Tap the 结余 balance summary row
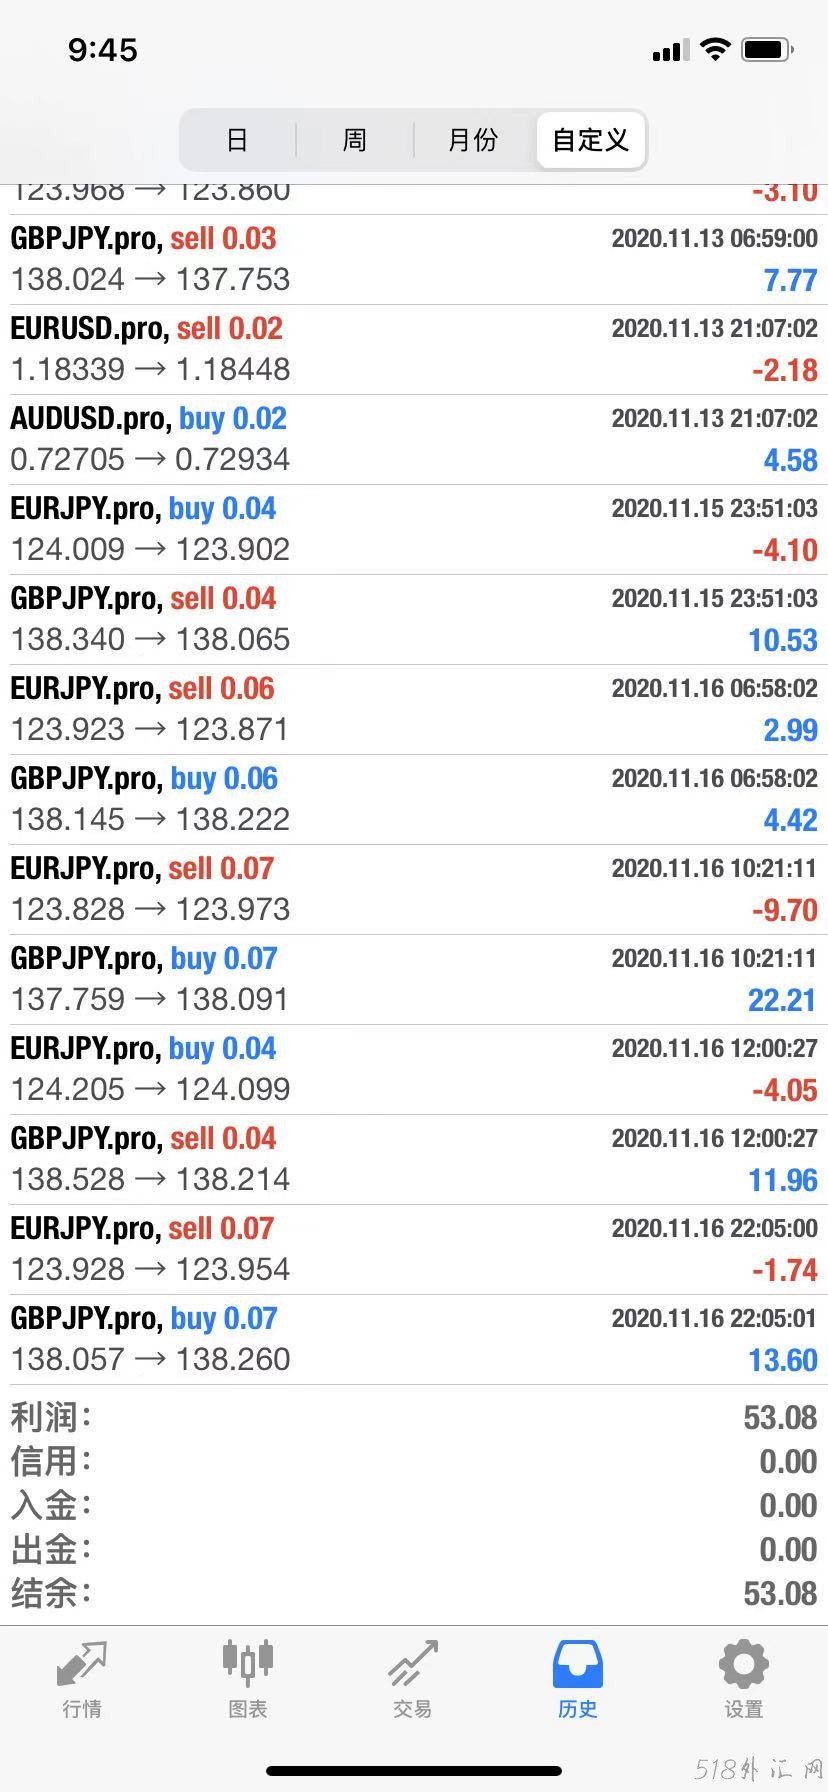The height and width of the screenshot is (1792, 828). pyautogui.click(x=414, y=1593)
